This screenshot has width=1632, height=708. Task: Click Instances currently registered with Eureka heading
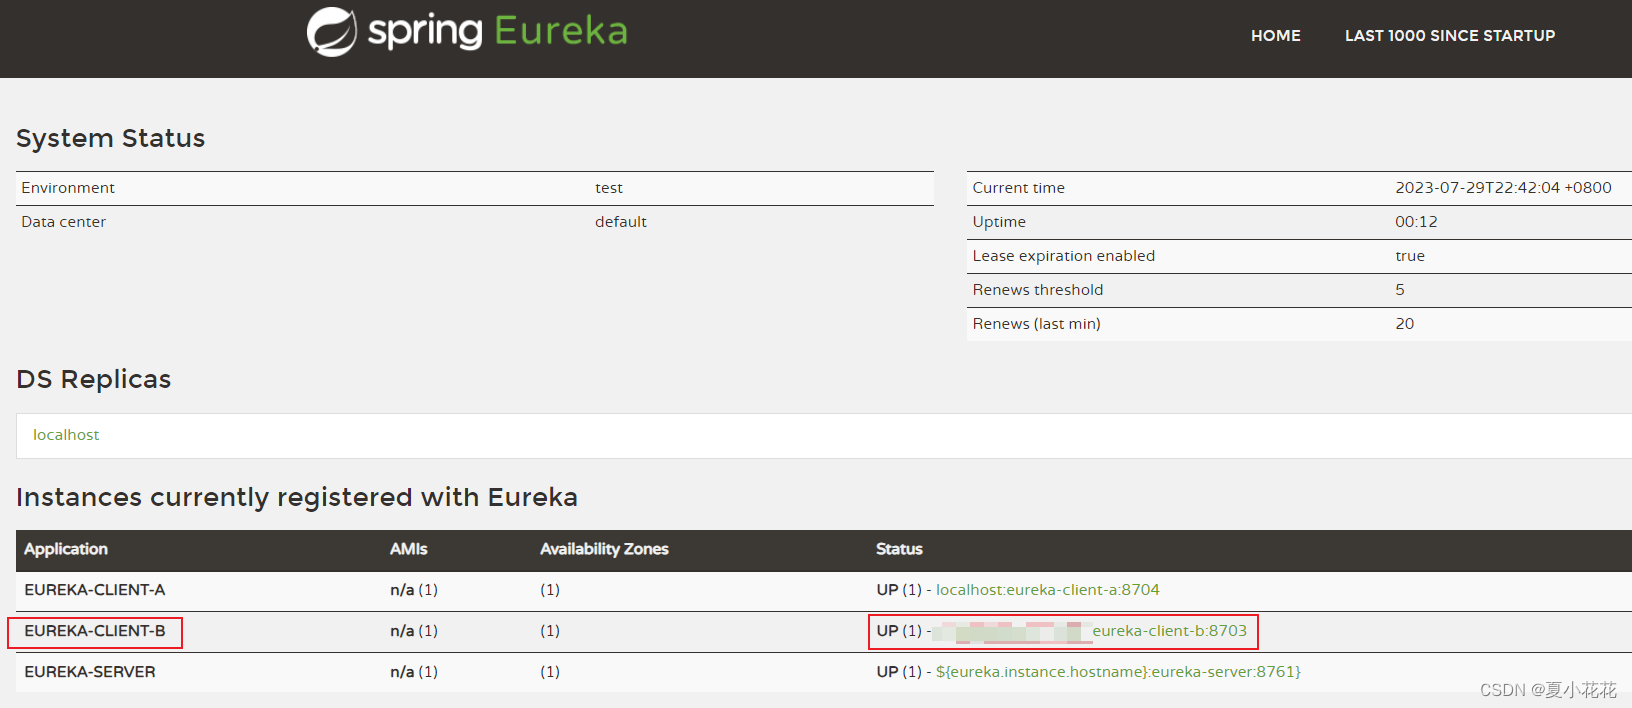297,497
